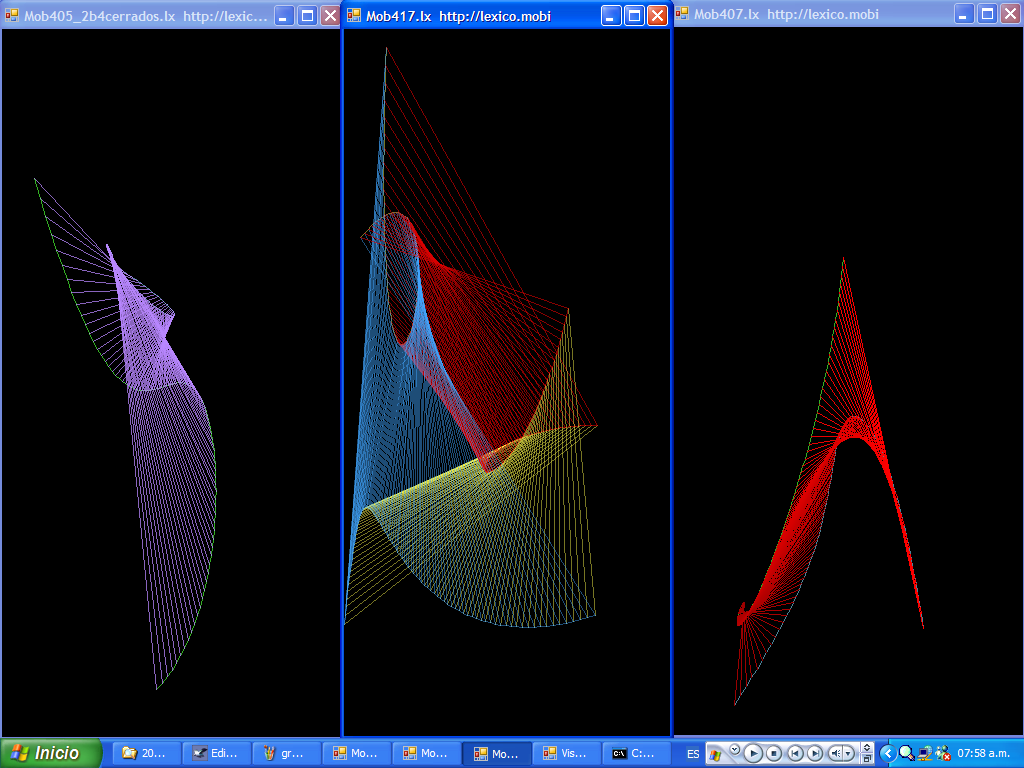This screenshot has height=768, width=1024.
Task: Open the volume dropdown arrow in media toolbar
Action: coord(849,753)
